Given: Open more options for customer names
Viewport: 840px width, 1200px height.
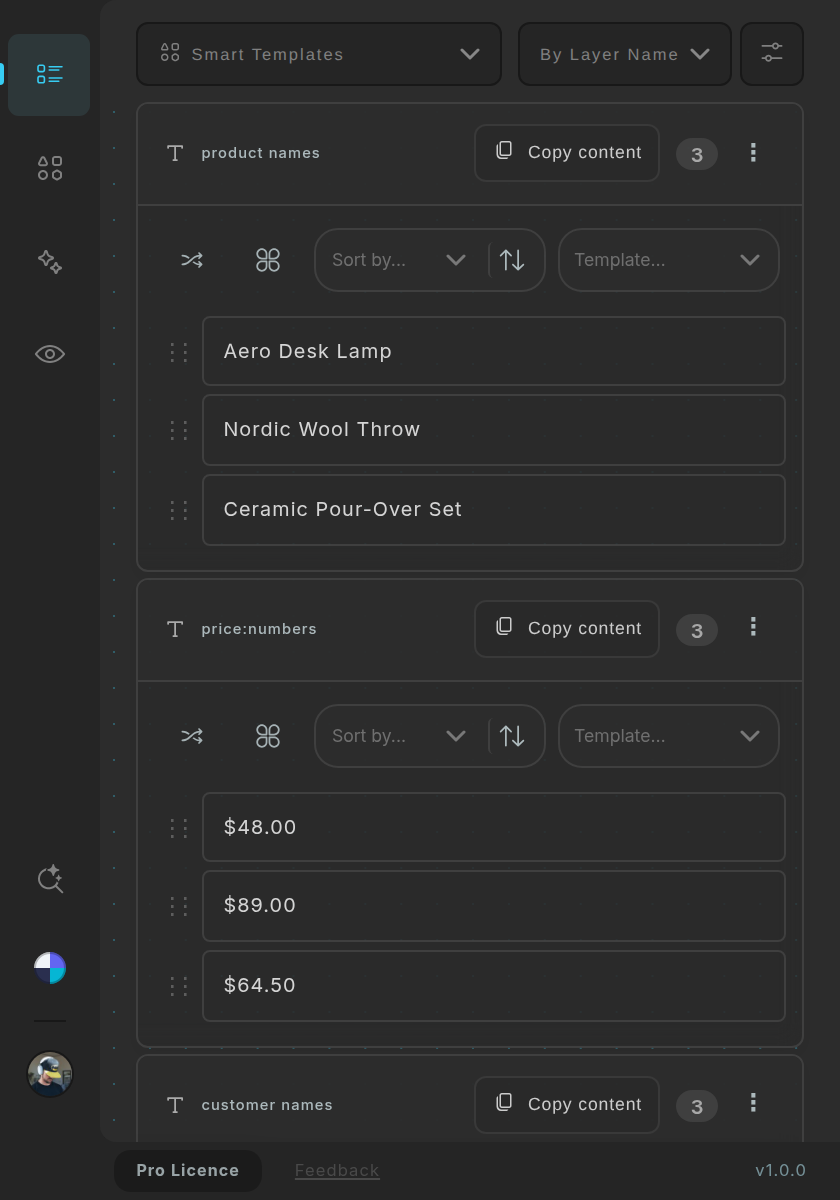Looking at the screenshot, I should point(753,1103).
